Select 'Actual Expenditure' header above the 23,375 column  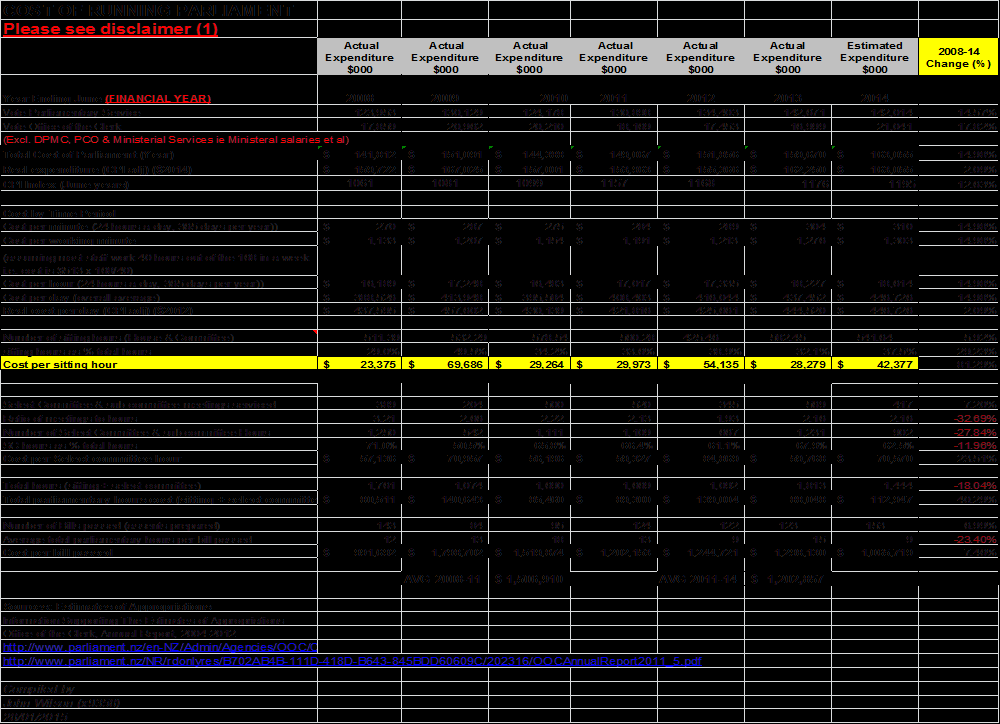[360, 57]
